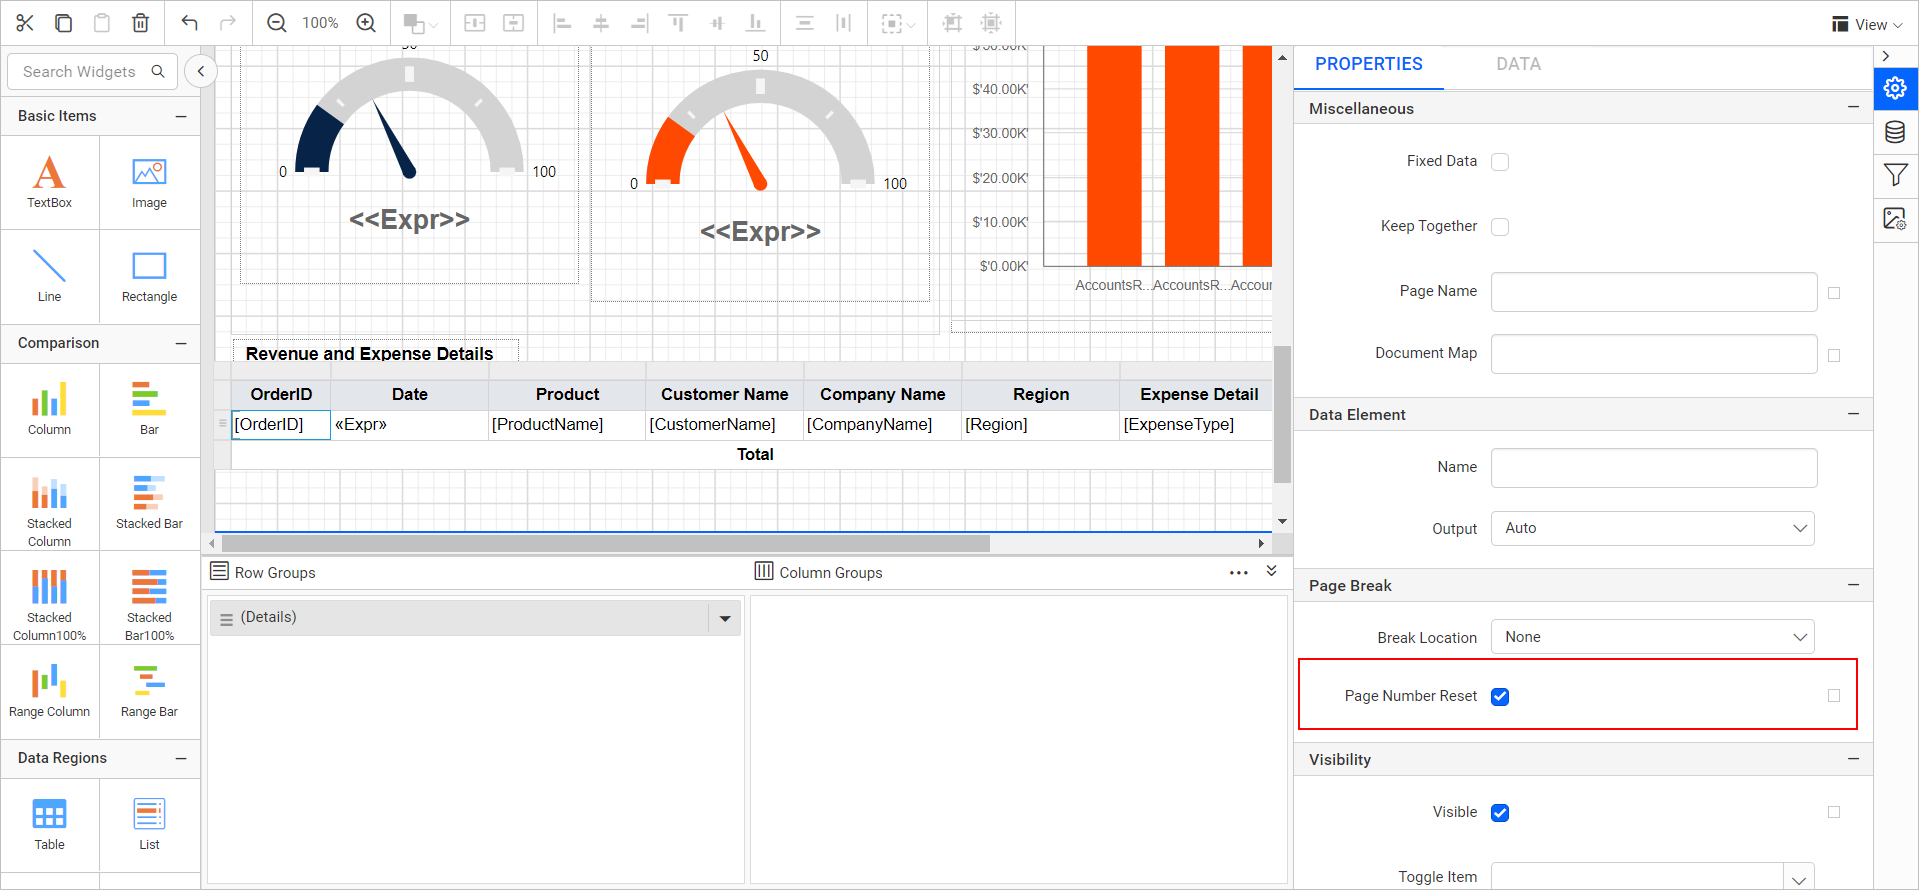Click the Page Name expression square
The width and height of the screenshot is (1919, 890).
pos(1834,293)
